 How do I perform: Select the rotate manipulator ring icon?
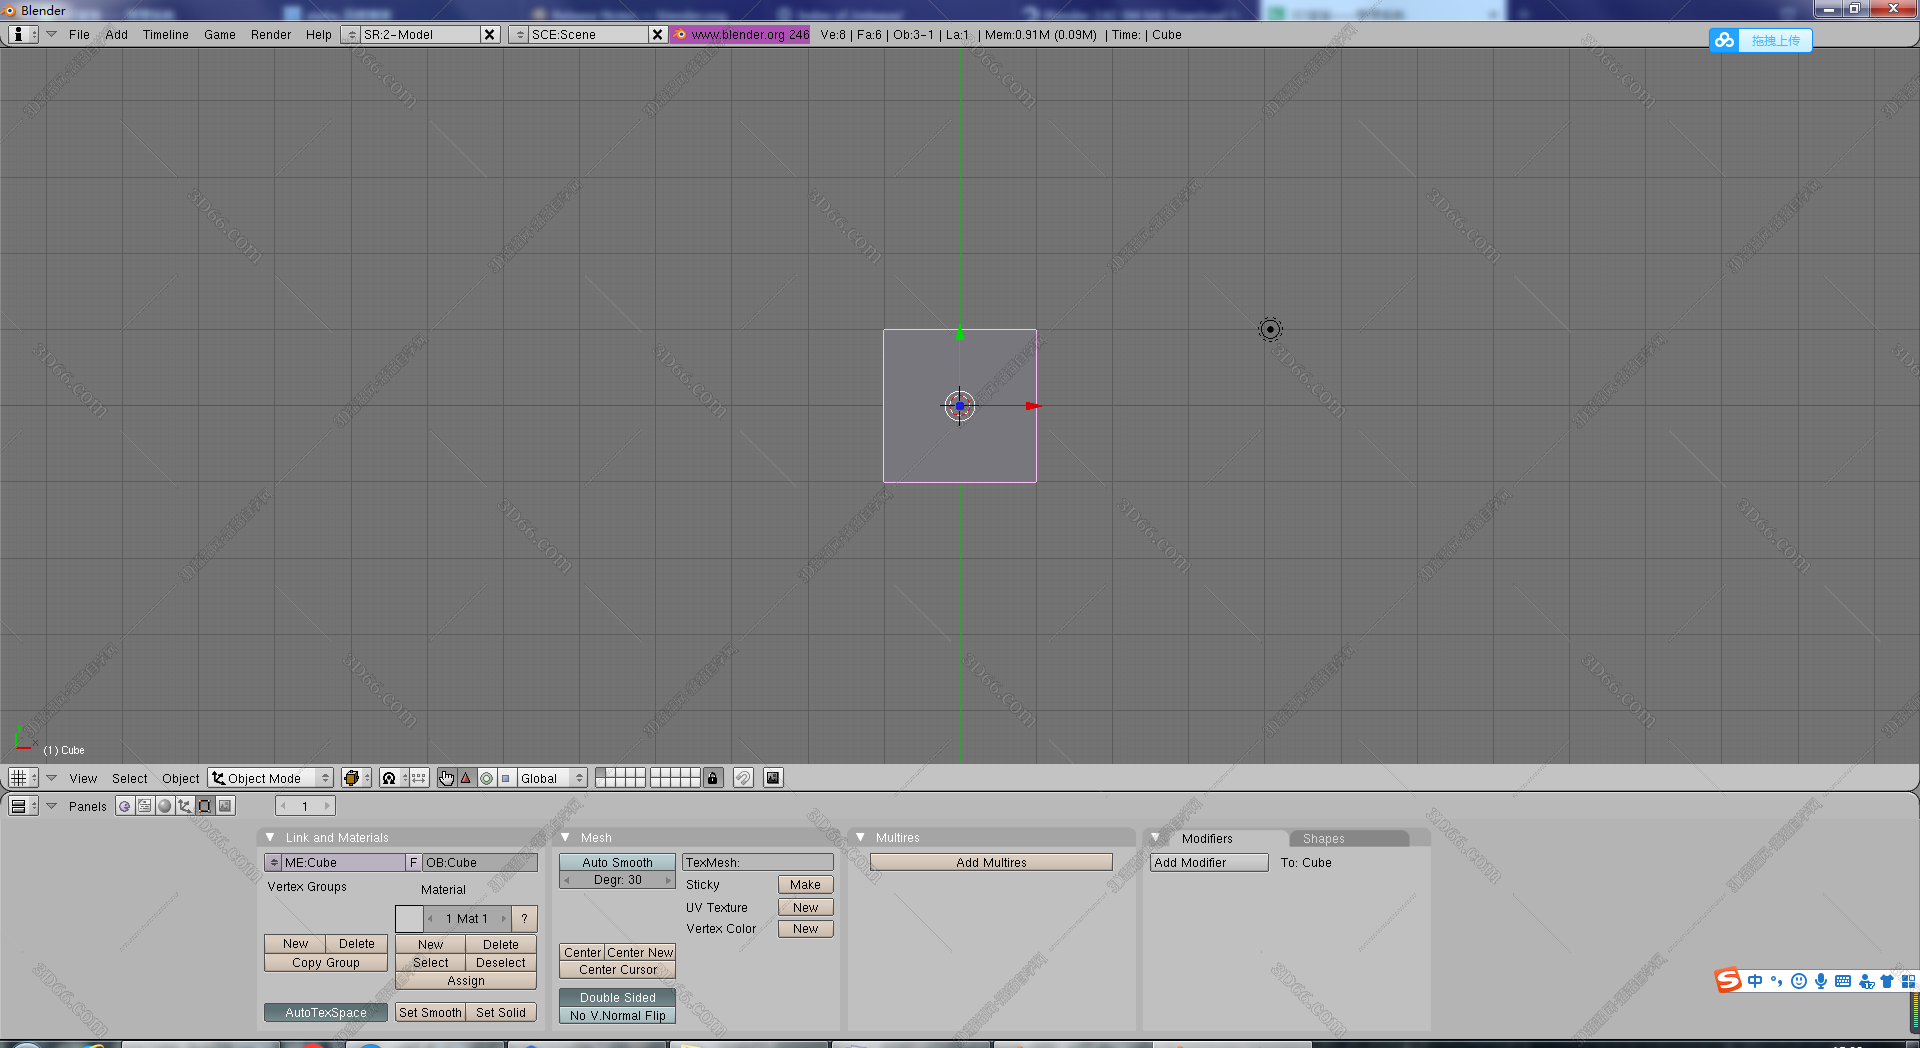(486, 778)
